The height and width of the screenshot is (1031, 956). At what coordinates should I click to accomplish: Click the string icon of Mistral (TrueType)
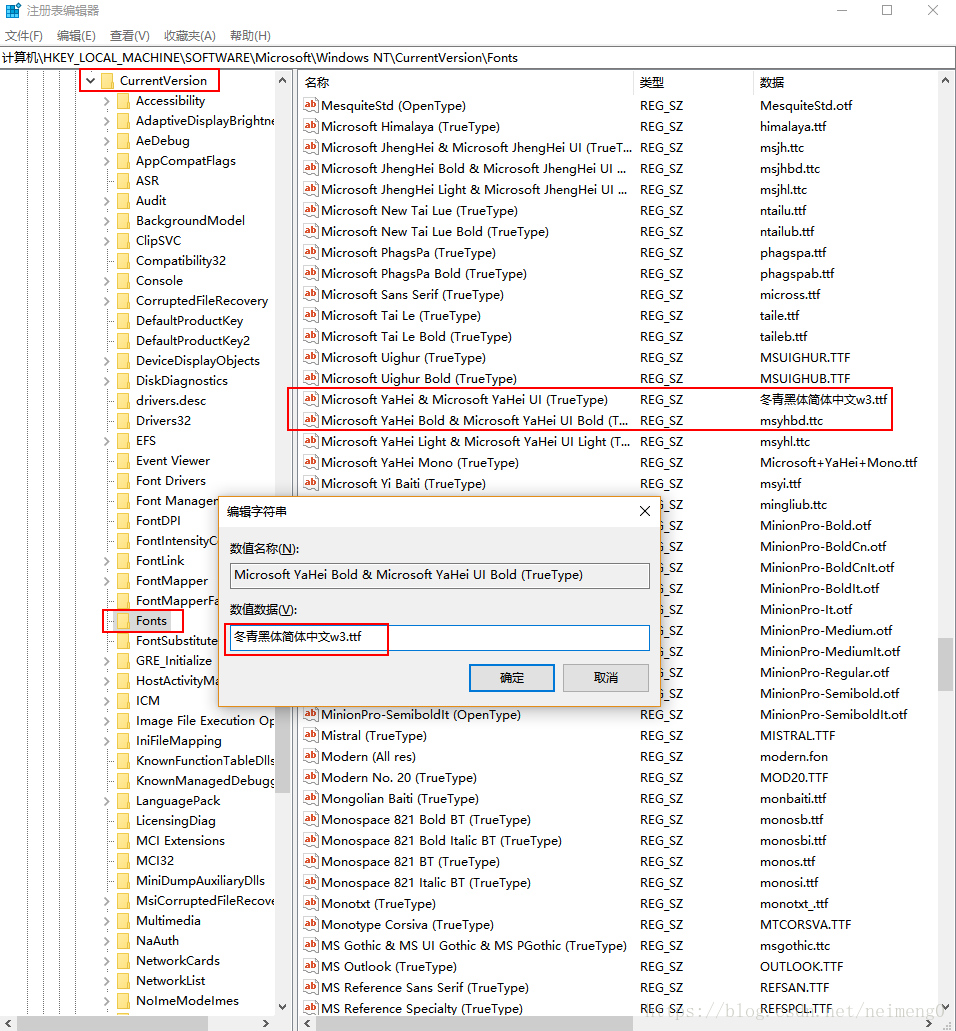pyautogui.click(x=310, y=735)
